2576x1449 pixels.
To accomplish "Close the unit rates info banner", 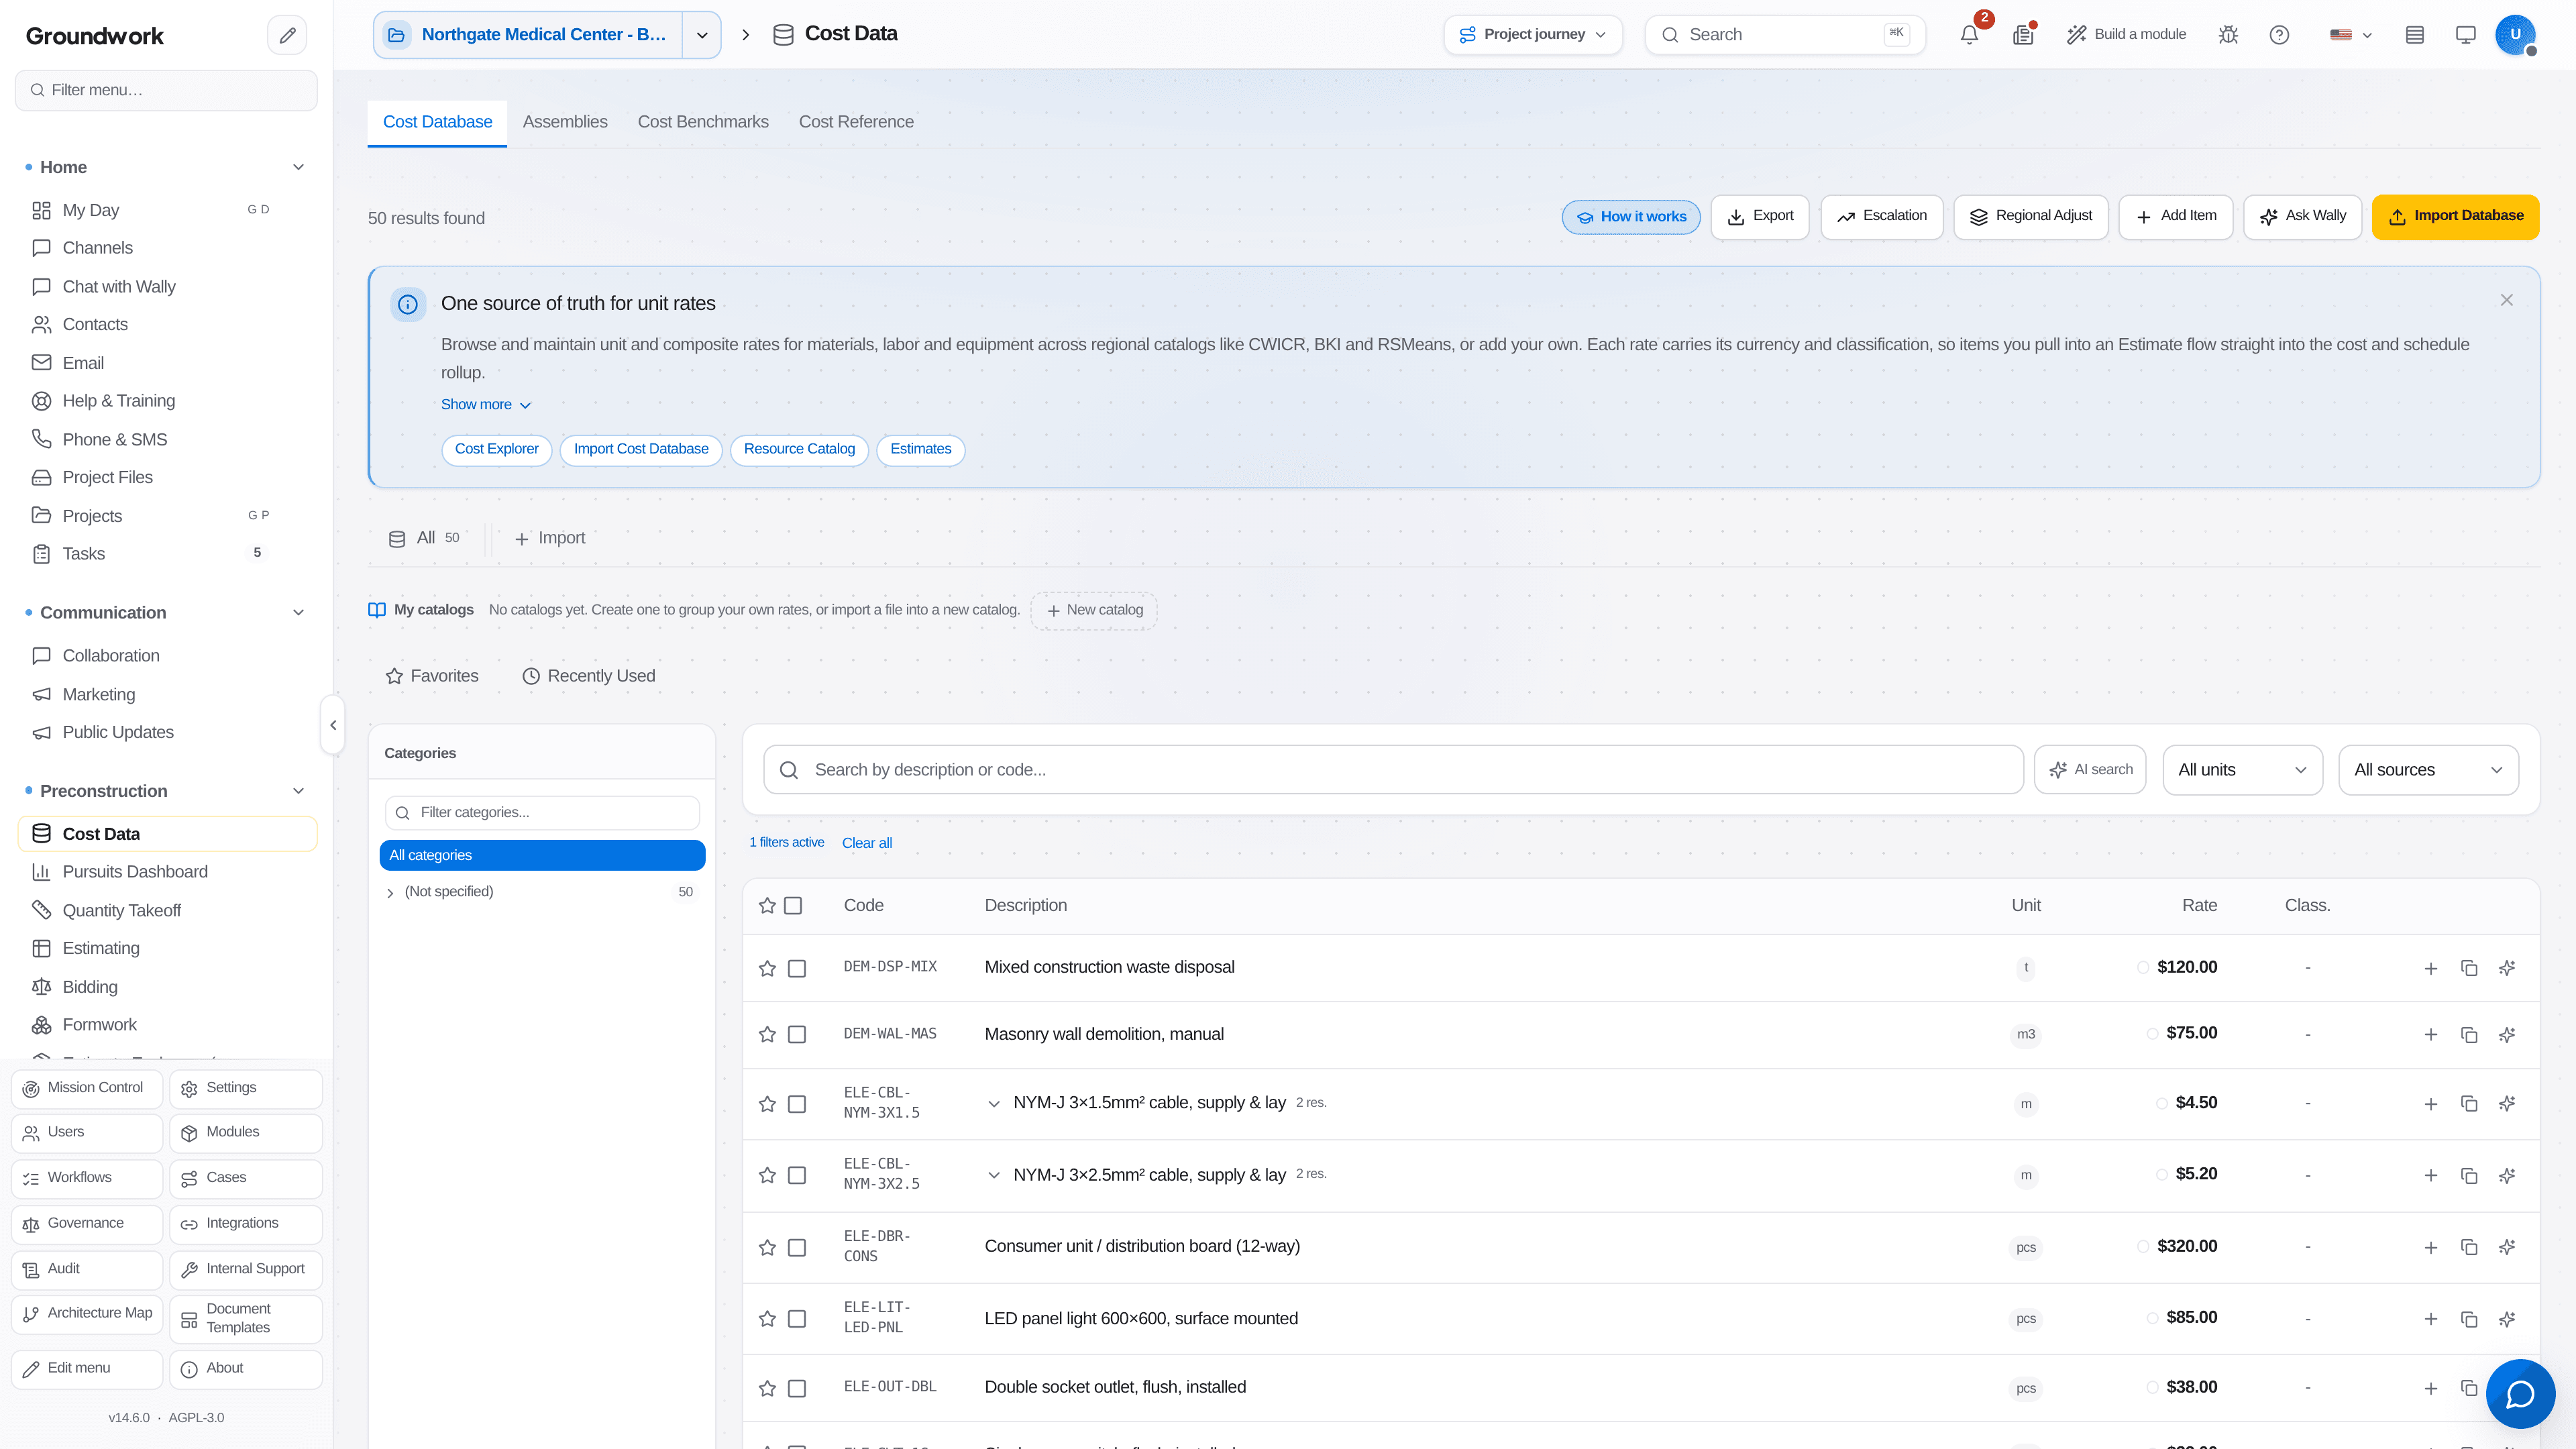I will click(x=2506, y=300).
